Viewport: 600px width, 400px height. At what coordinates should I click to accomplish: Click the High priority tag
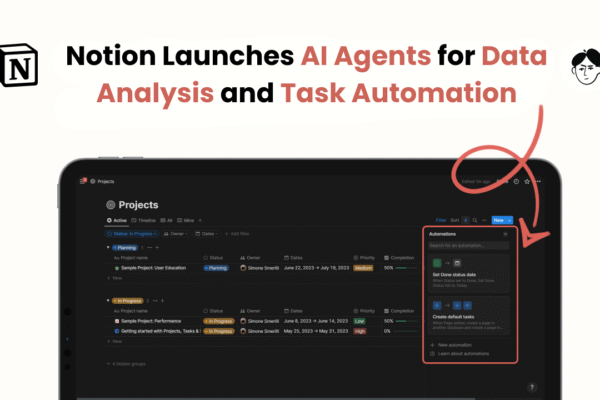[360, 331]
